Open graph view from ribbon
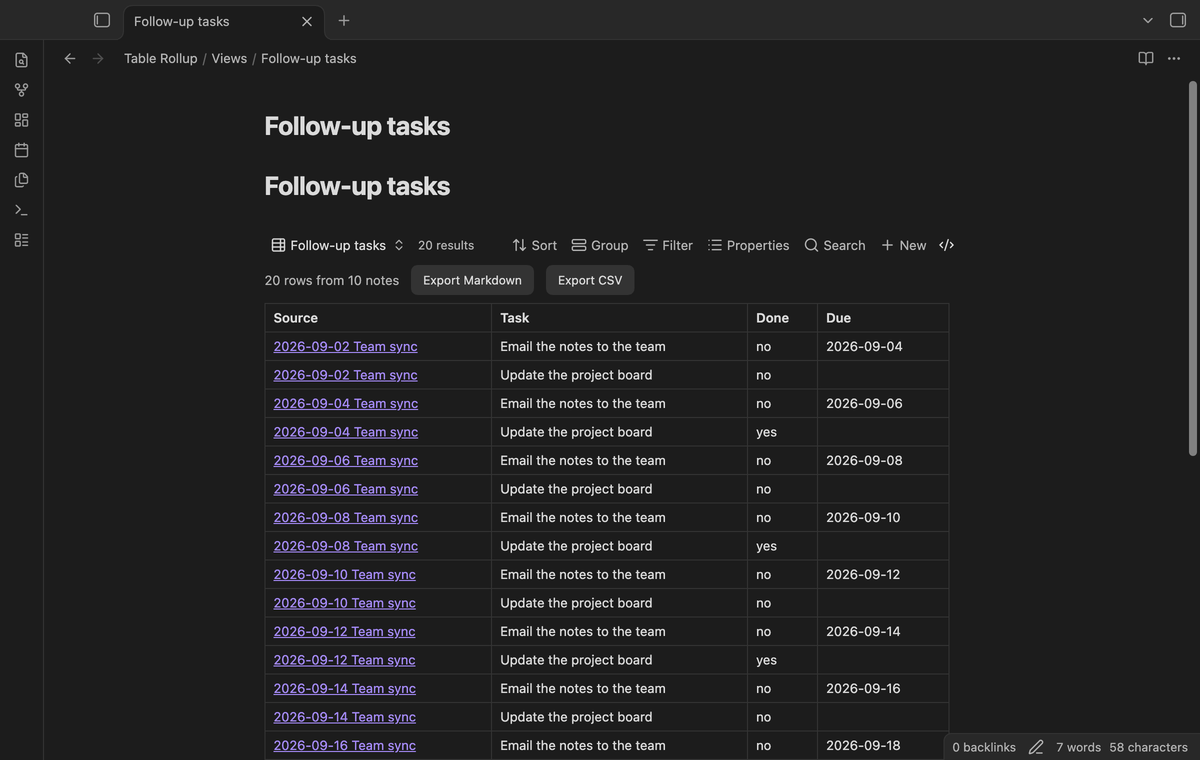This screenshot has height=760, width=1200. pos(21,90)
